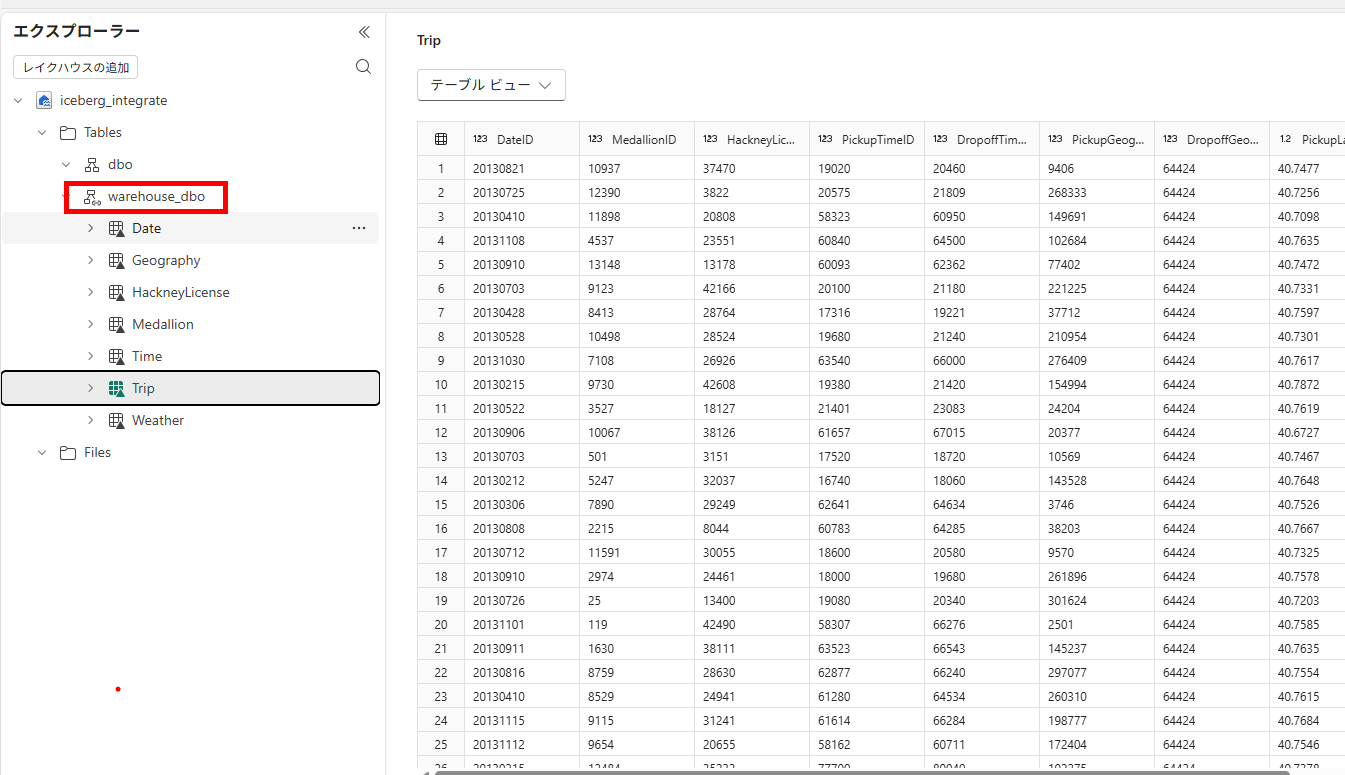Collapse the Explorer pane with double chevron
Image resolution: width=1345 pixels, height=775 pixels.
(364, 32)
